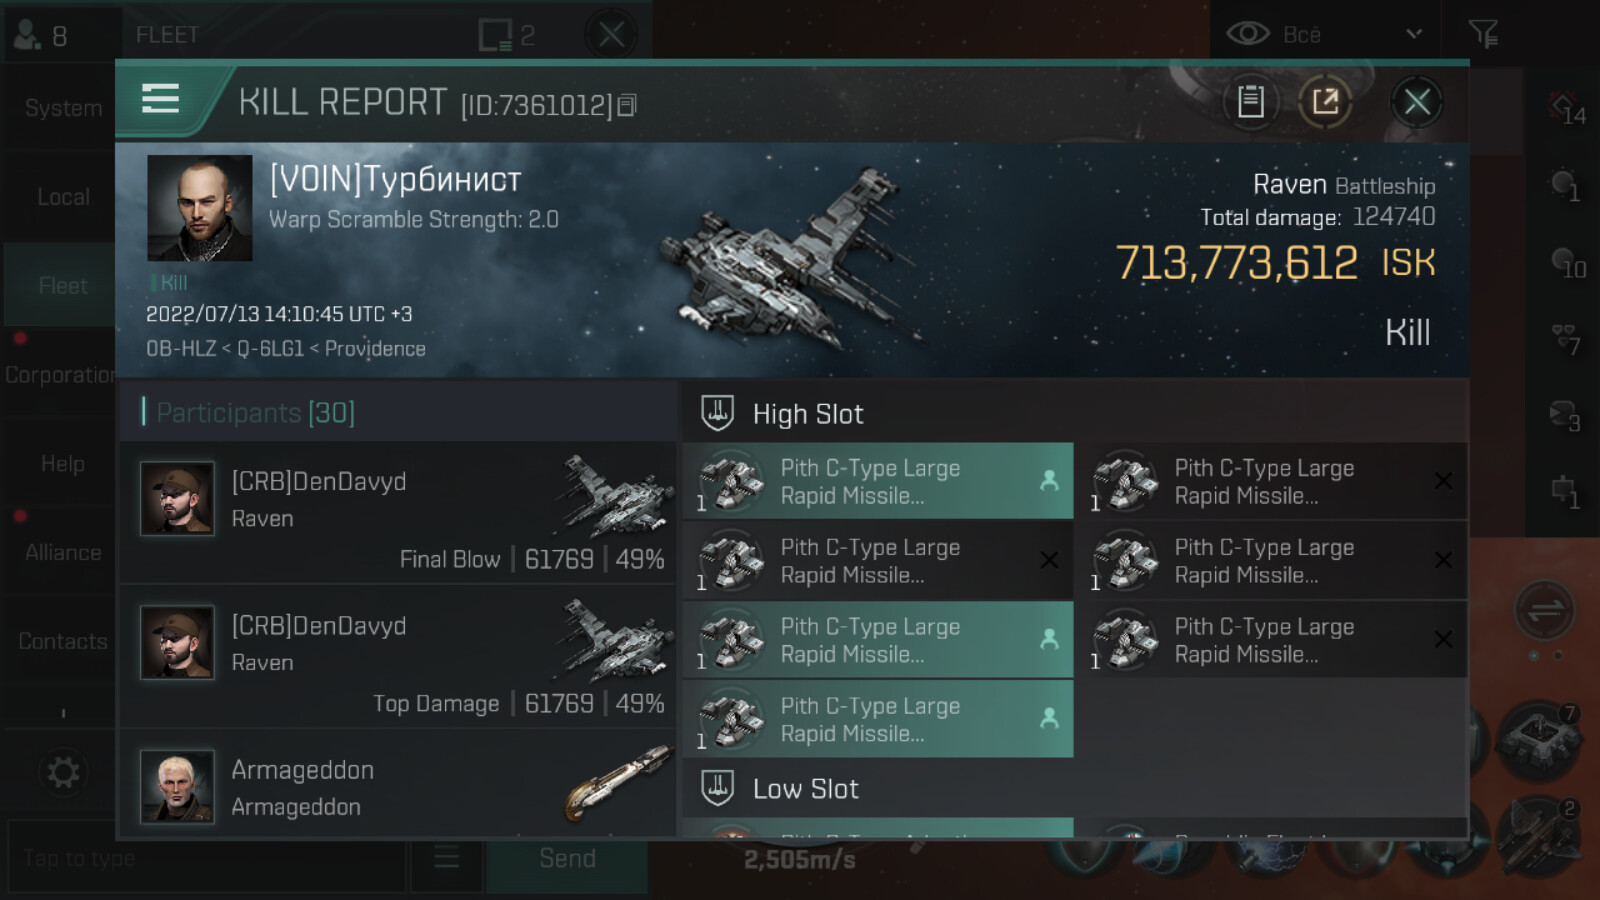This screenshot has width=1600, height=900.
Task: Close the kill report window
Action: [1416, 101]
